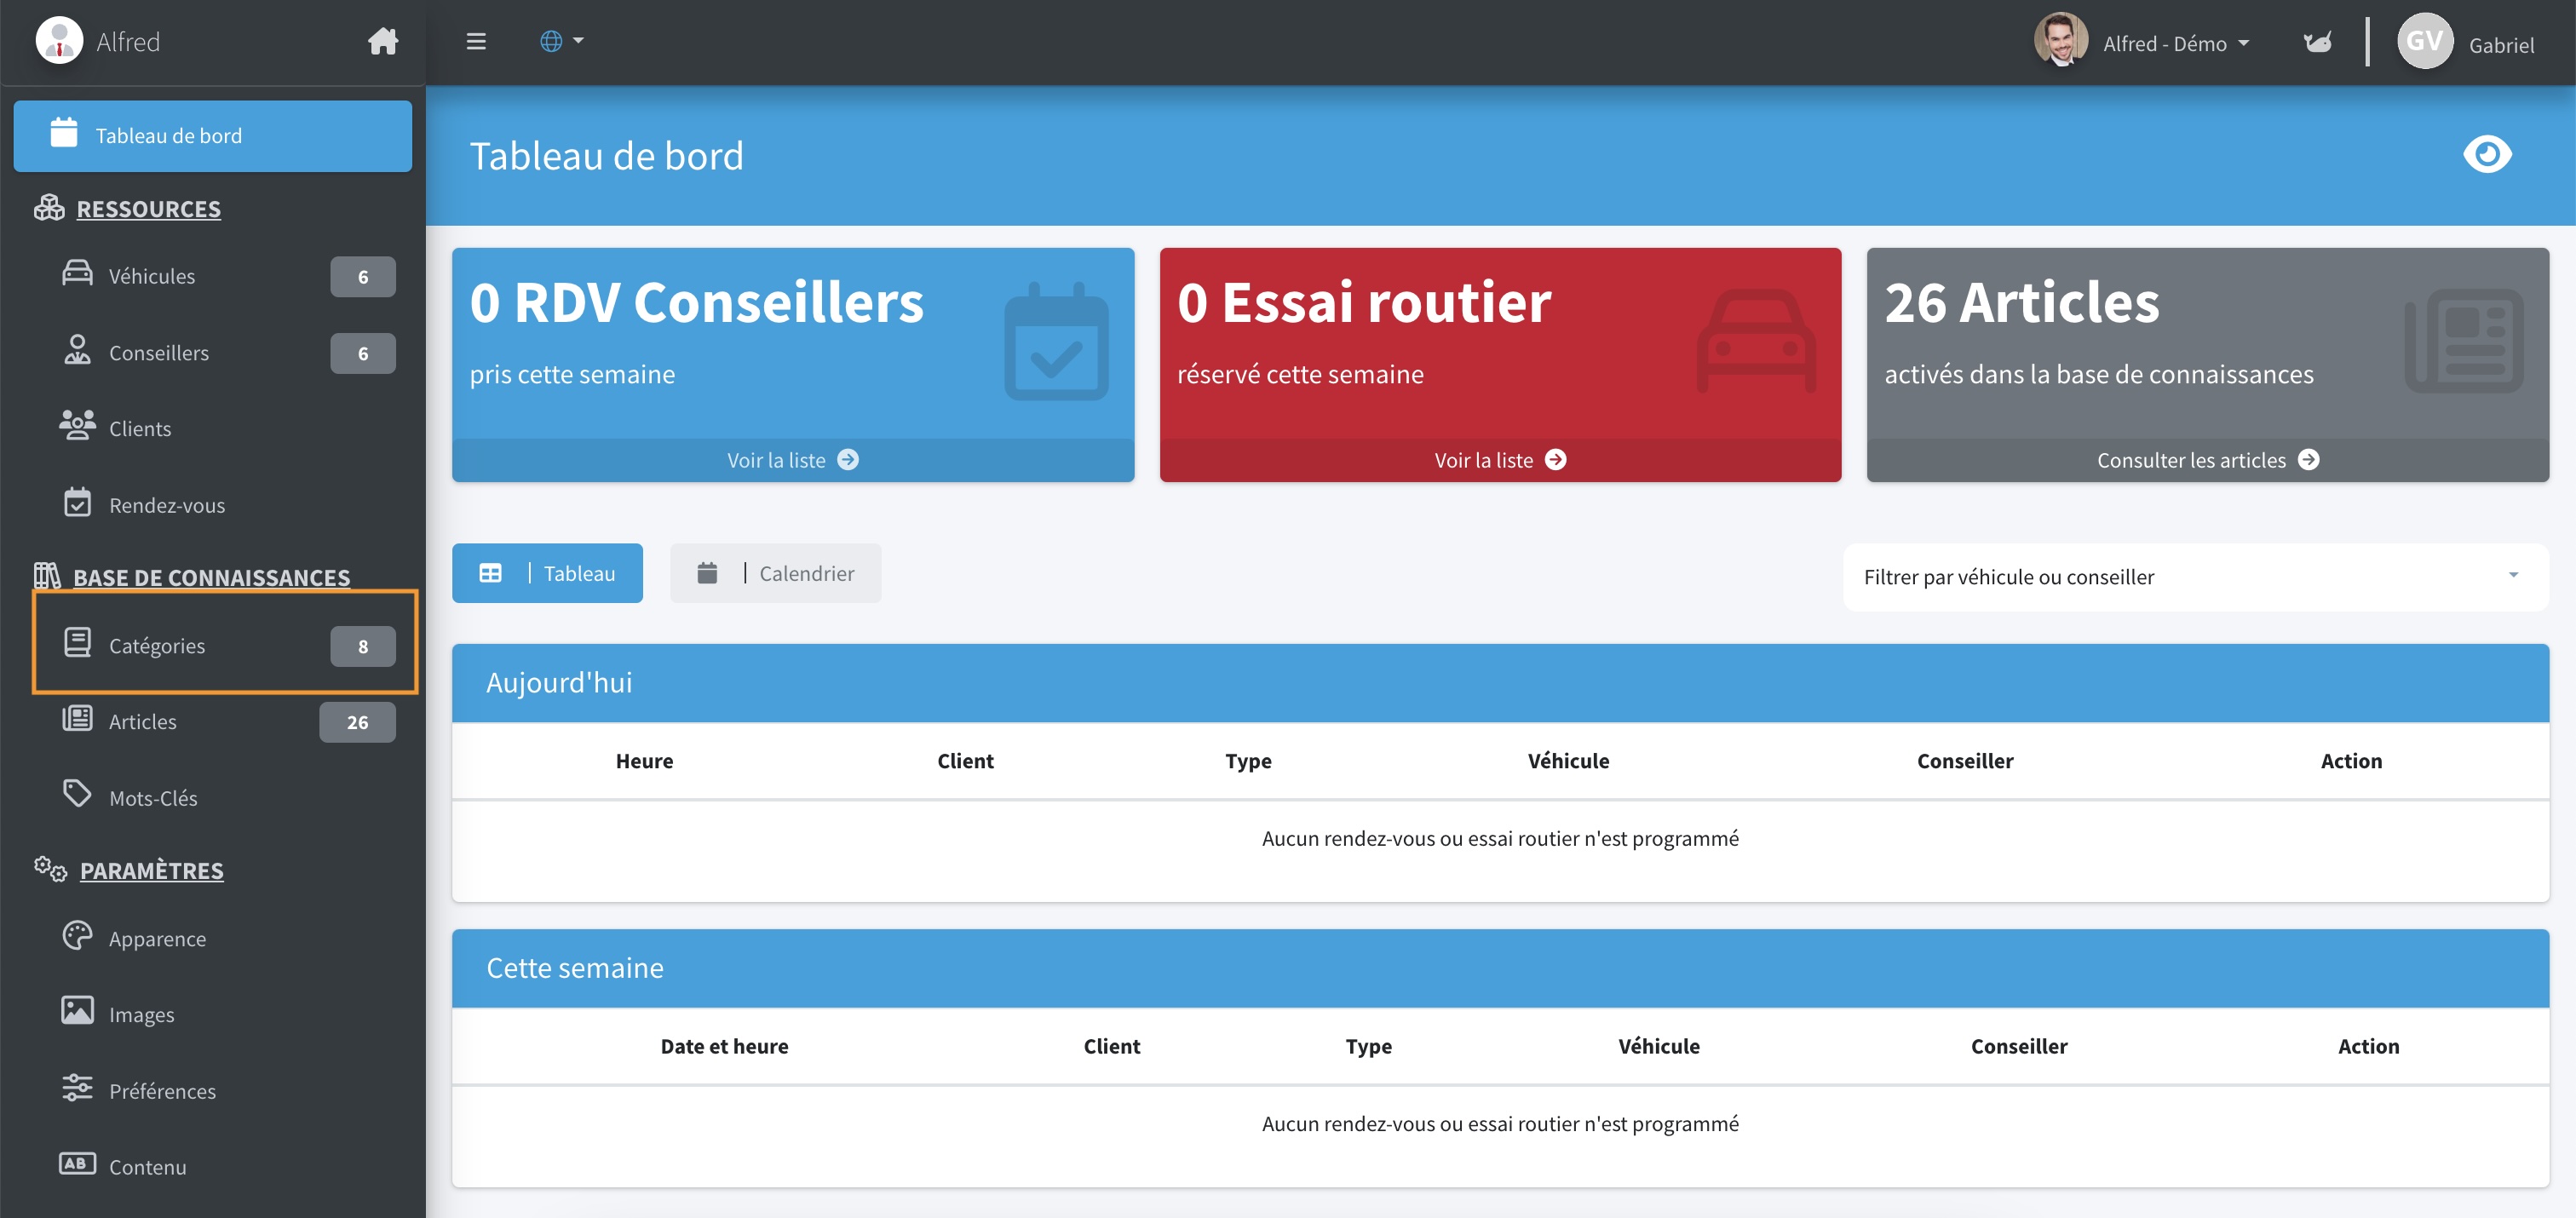
Task: Go to the Clients section
Action: pyautogui.click(x=139, y=429)
